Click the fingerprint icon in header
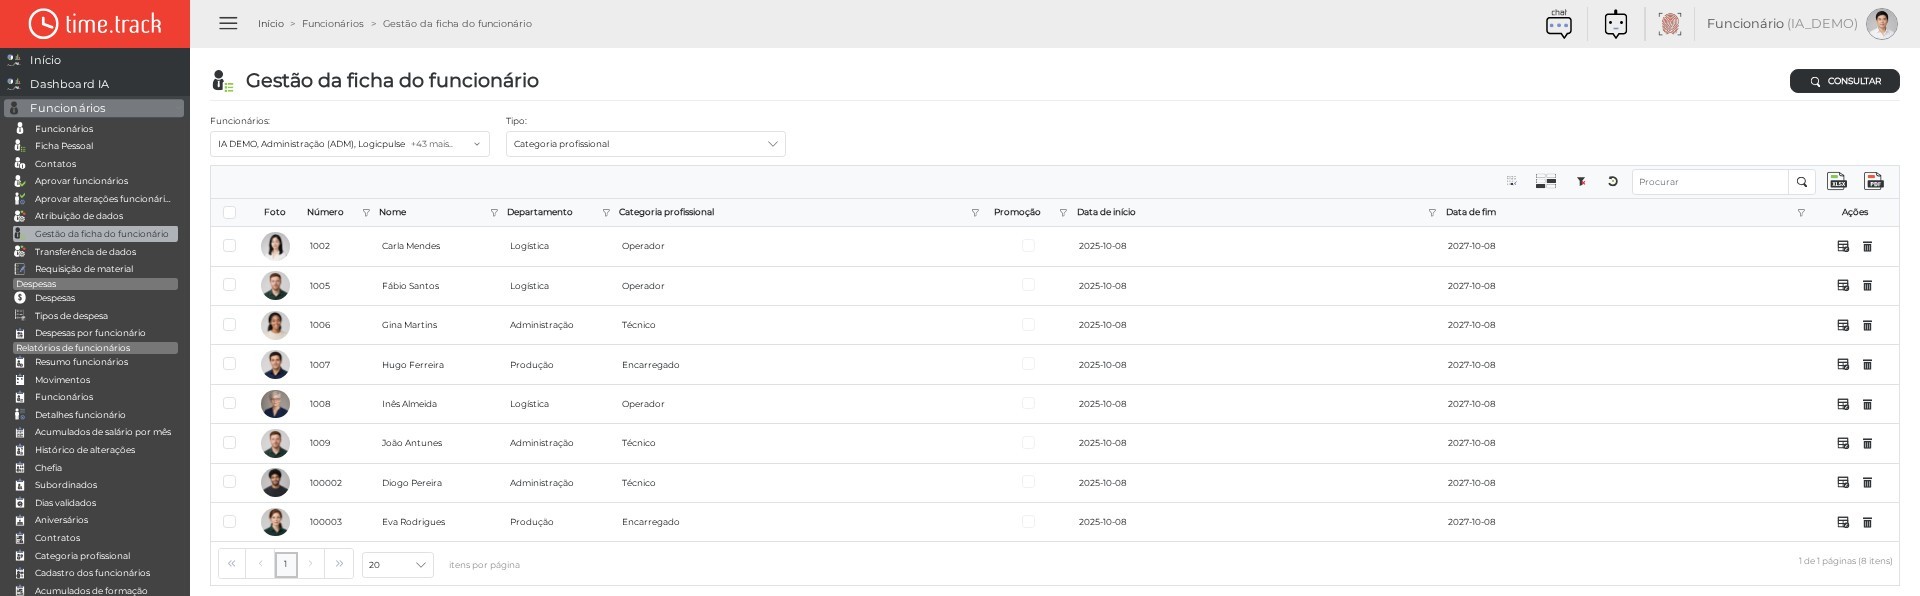This screenshot has height=596, width=1920. (x=1669, y=24)
